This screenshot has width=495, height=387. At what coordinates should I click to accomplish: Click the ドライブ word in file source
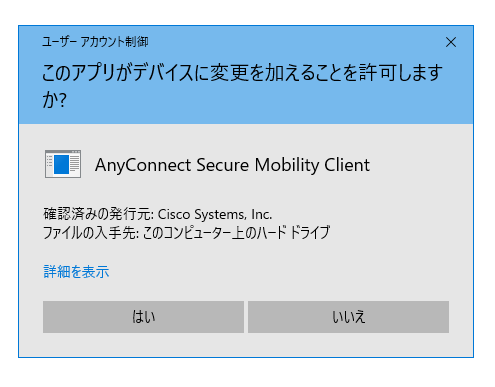coord(310,232)
